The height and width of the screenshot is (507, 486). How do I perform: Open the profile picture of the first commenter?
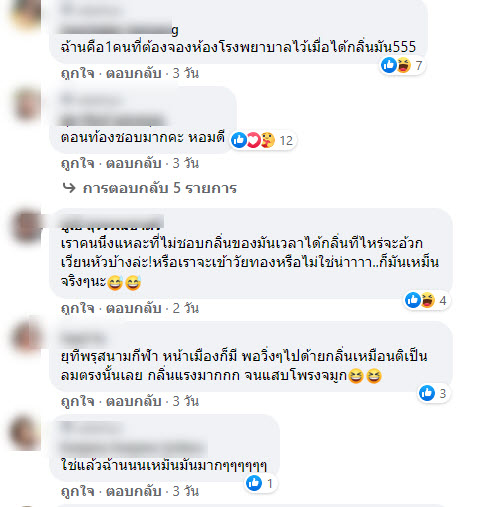pyautogui.click(x=26, y=14)
